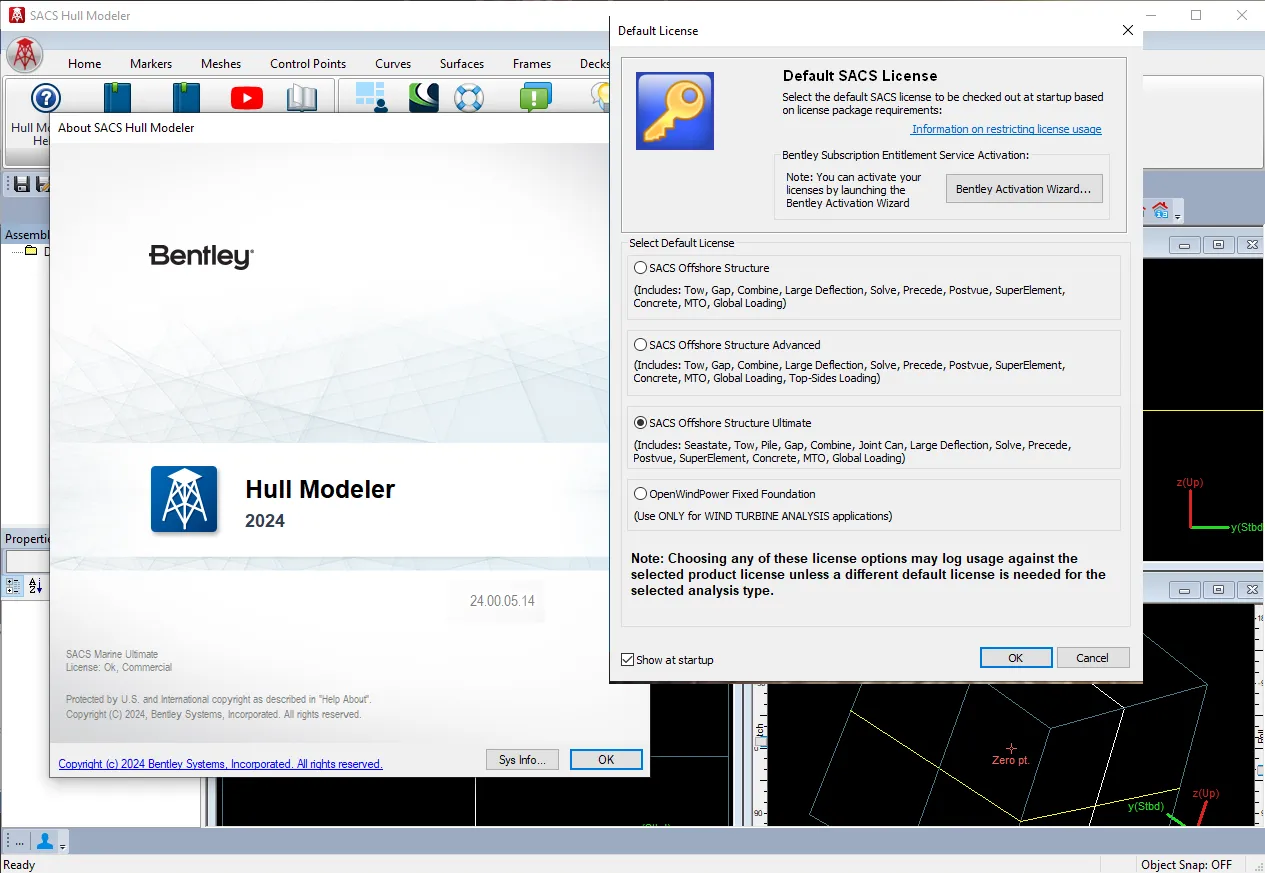Switch properties to categorized view
Image resolution: width=1265 pixels, height=873 pixels.
coord(13,586)
